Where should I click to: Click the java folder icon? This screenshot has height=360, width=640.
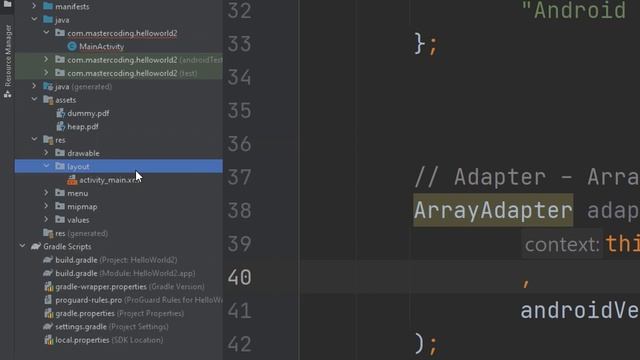click(x=48, y=20)
